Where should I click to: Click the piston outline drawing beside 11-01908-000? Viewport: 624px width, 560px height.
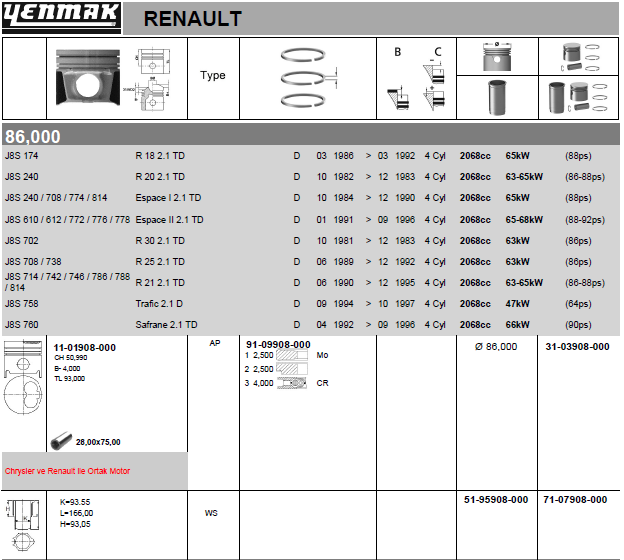click(x=23, y=380)
